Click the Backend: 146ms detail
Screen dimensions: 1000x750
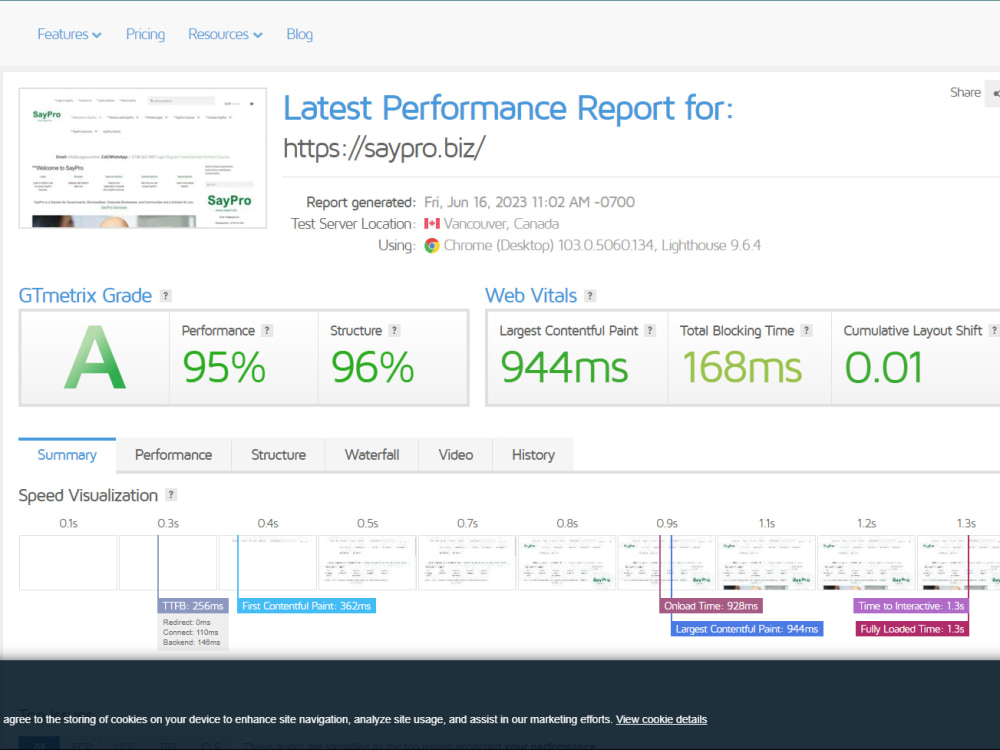tap(191, 642)
